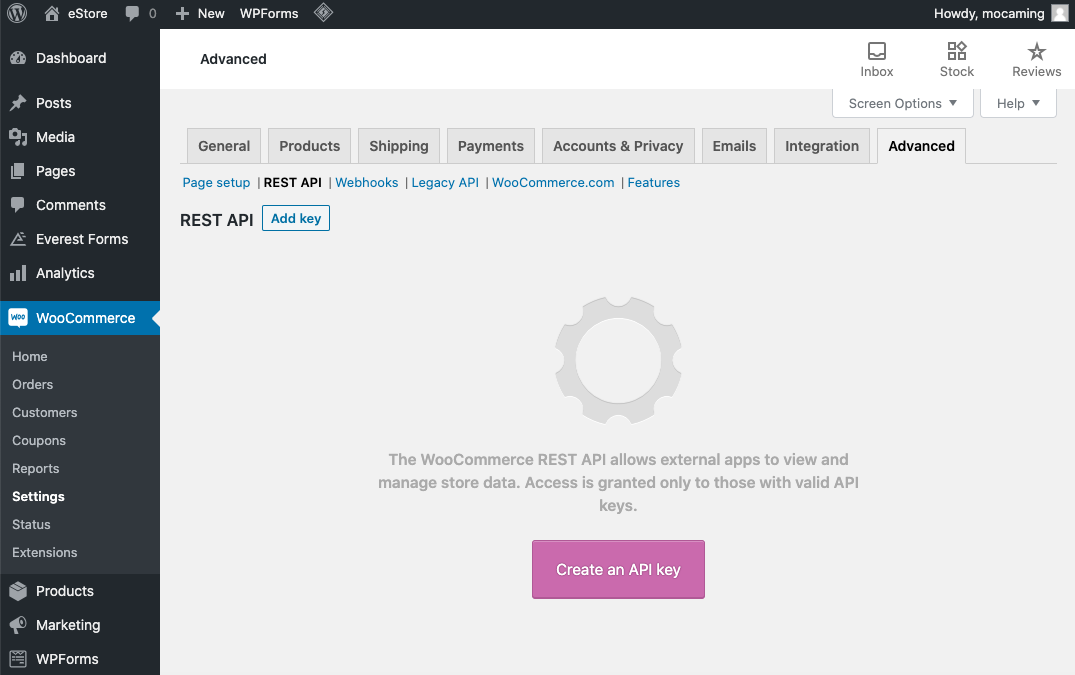Screen dimensions: 1075x675
Task: Open the comments bubble icon in admin bar
Action: pos(132,14)
